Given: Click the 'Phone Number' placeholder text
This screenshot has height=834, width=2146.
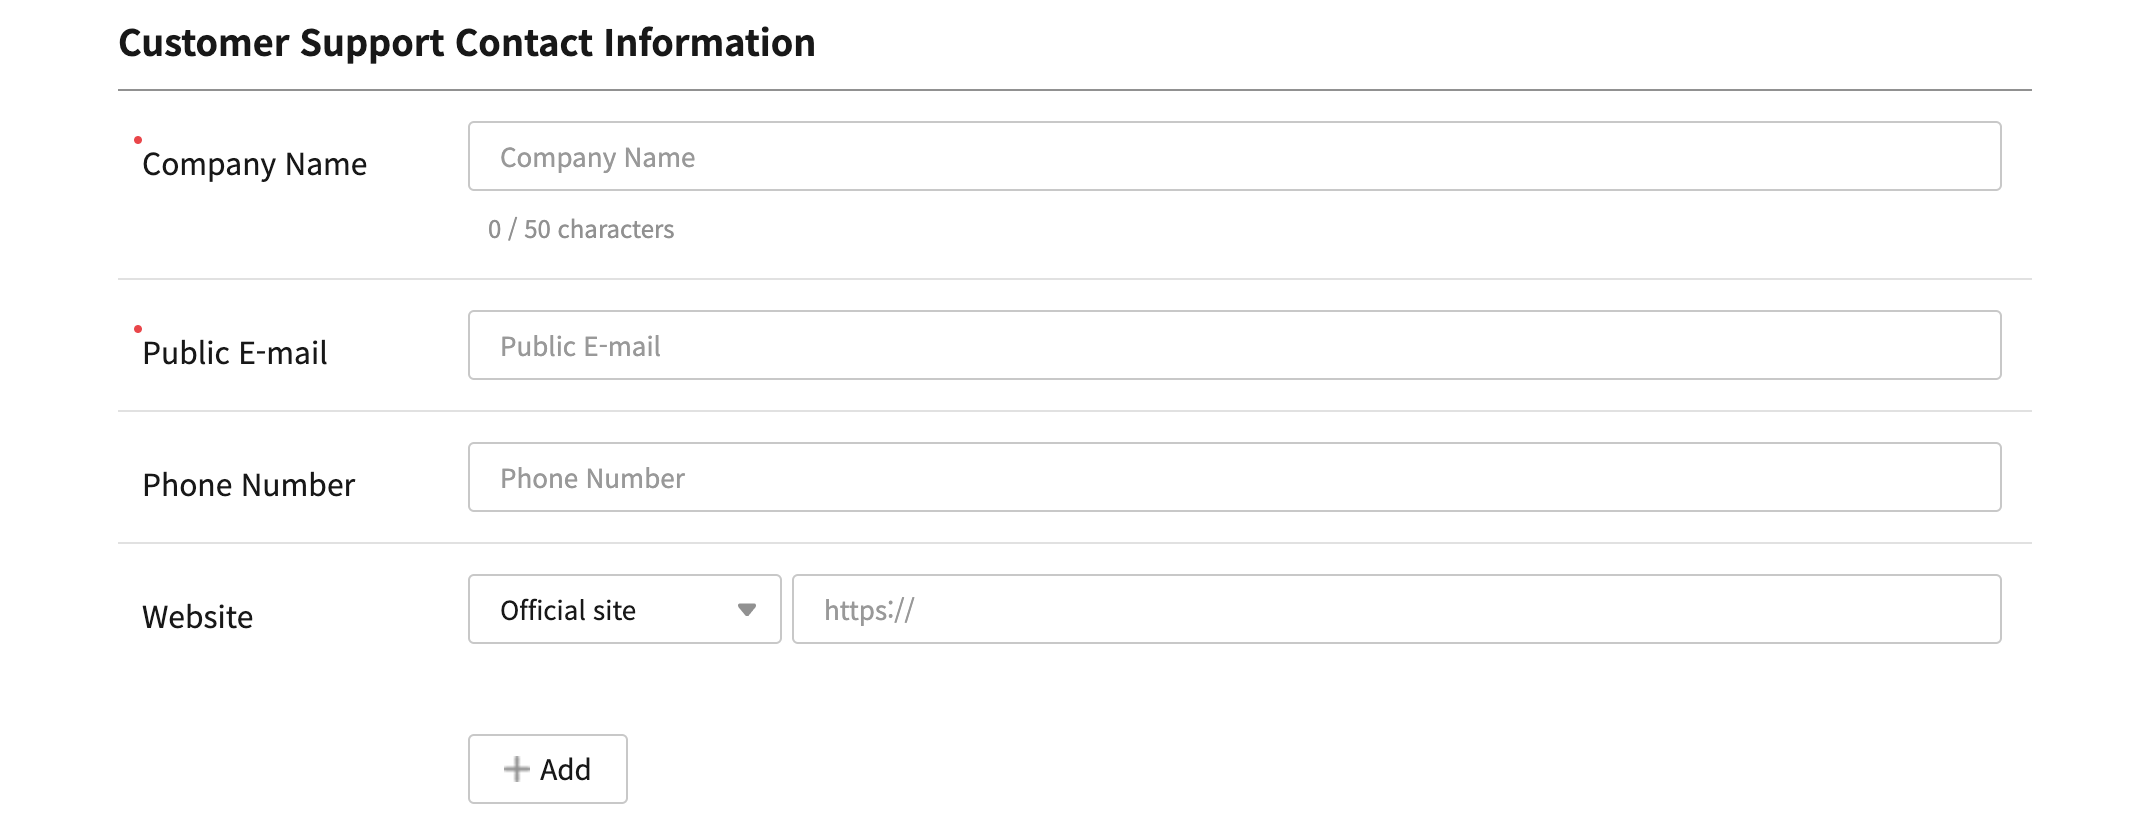Looking at the screenshot, I should pos(592,479).
